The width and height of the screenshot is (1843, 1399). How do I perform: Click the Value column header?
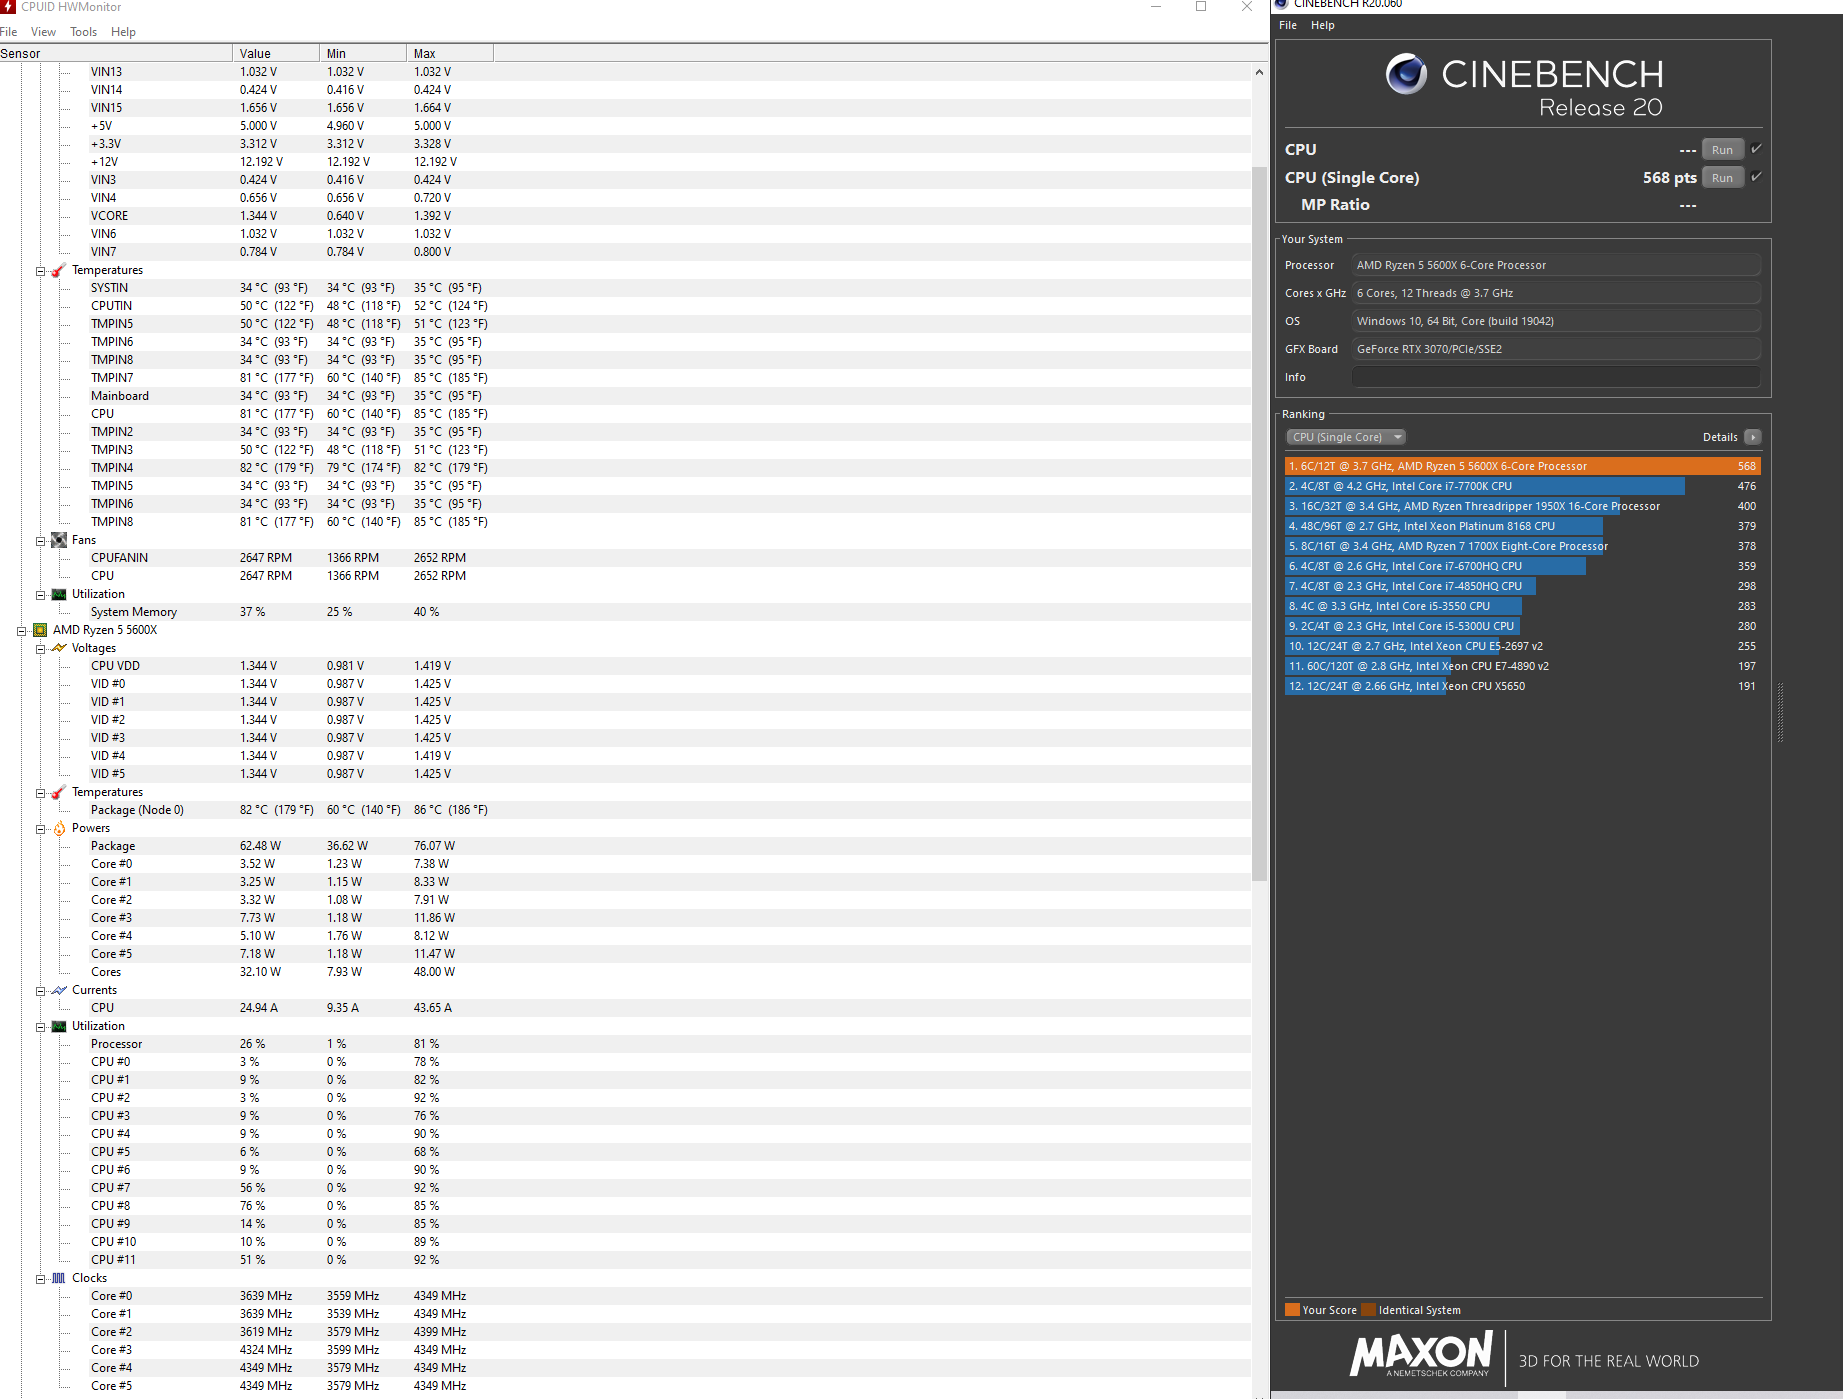[276, 54]
